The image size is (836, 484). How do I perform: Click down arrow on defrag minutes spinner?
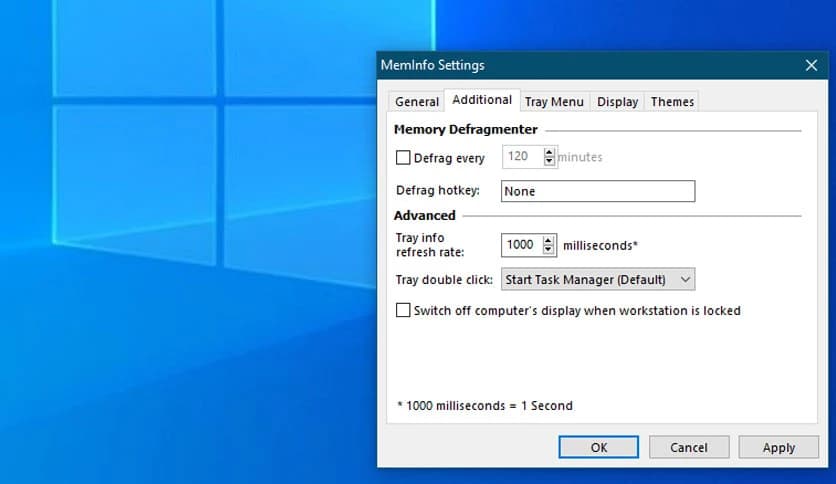tap(549, 162)
